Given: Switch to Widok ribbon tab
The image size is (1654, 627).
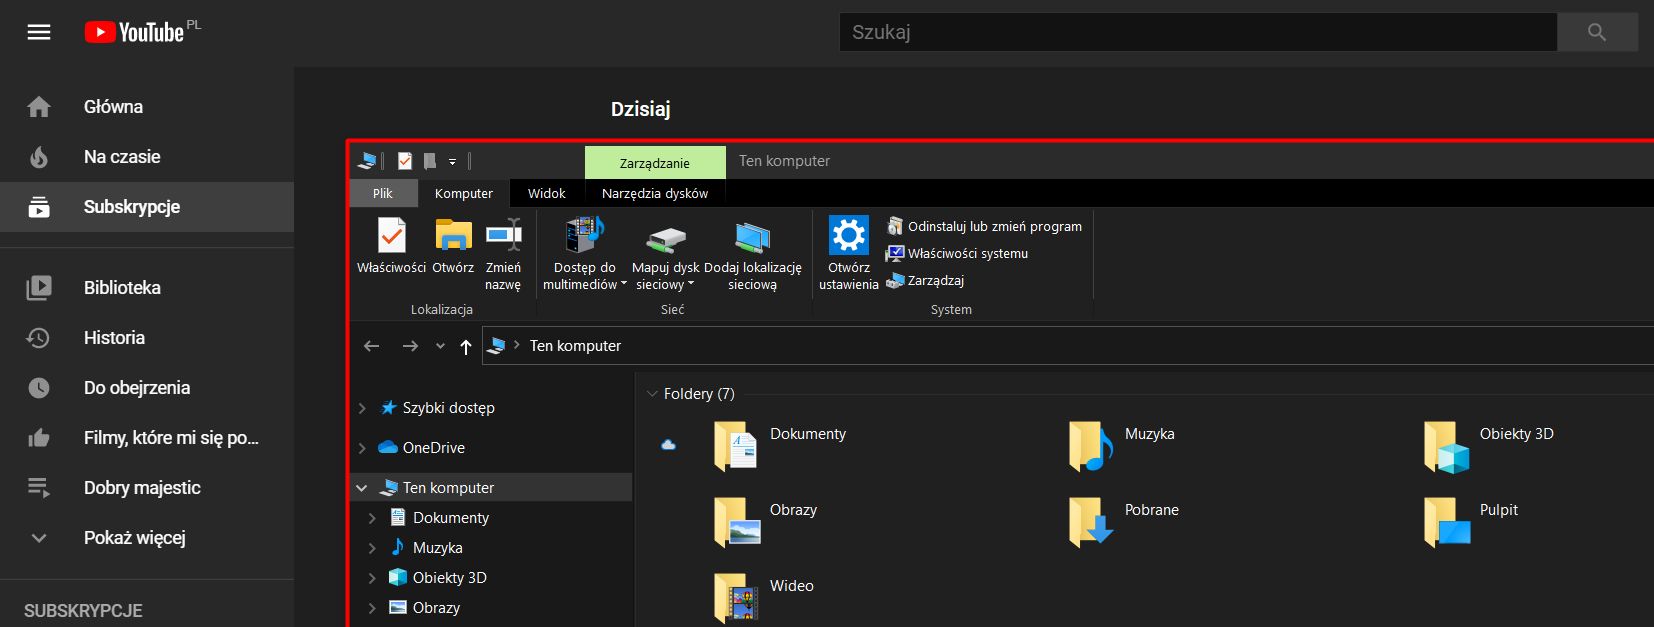Looking at the screenshot, I should point(547,193).
